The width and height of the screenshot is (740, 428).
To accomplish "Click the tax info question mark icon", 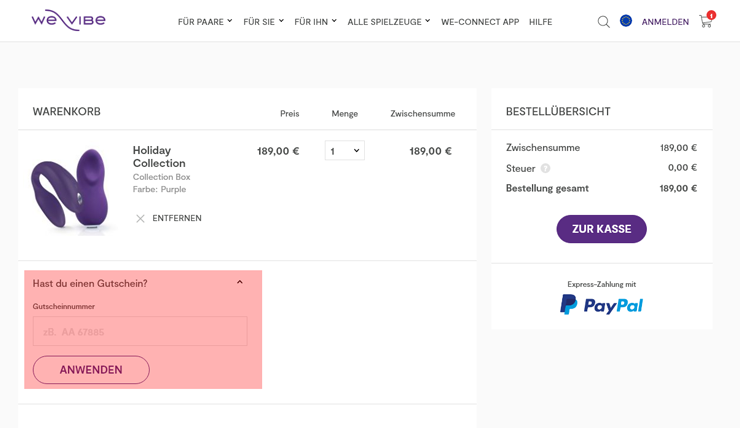I will (545, 168).
